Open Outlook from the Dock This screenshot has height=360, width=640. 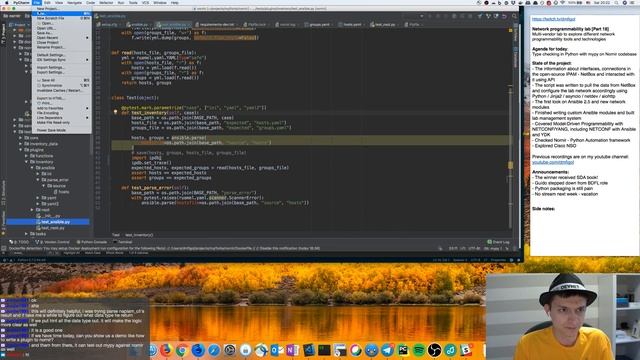point(277,350)
